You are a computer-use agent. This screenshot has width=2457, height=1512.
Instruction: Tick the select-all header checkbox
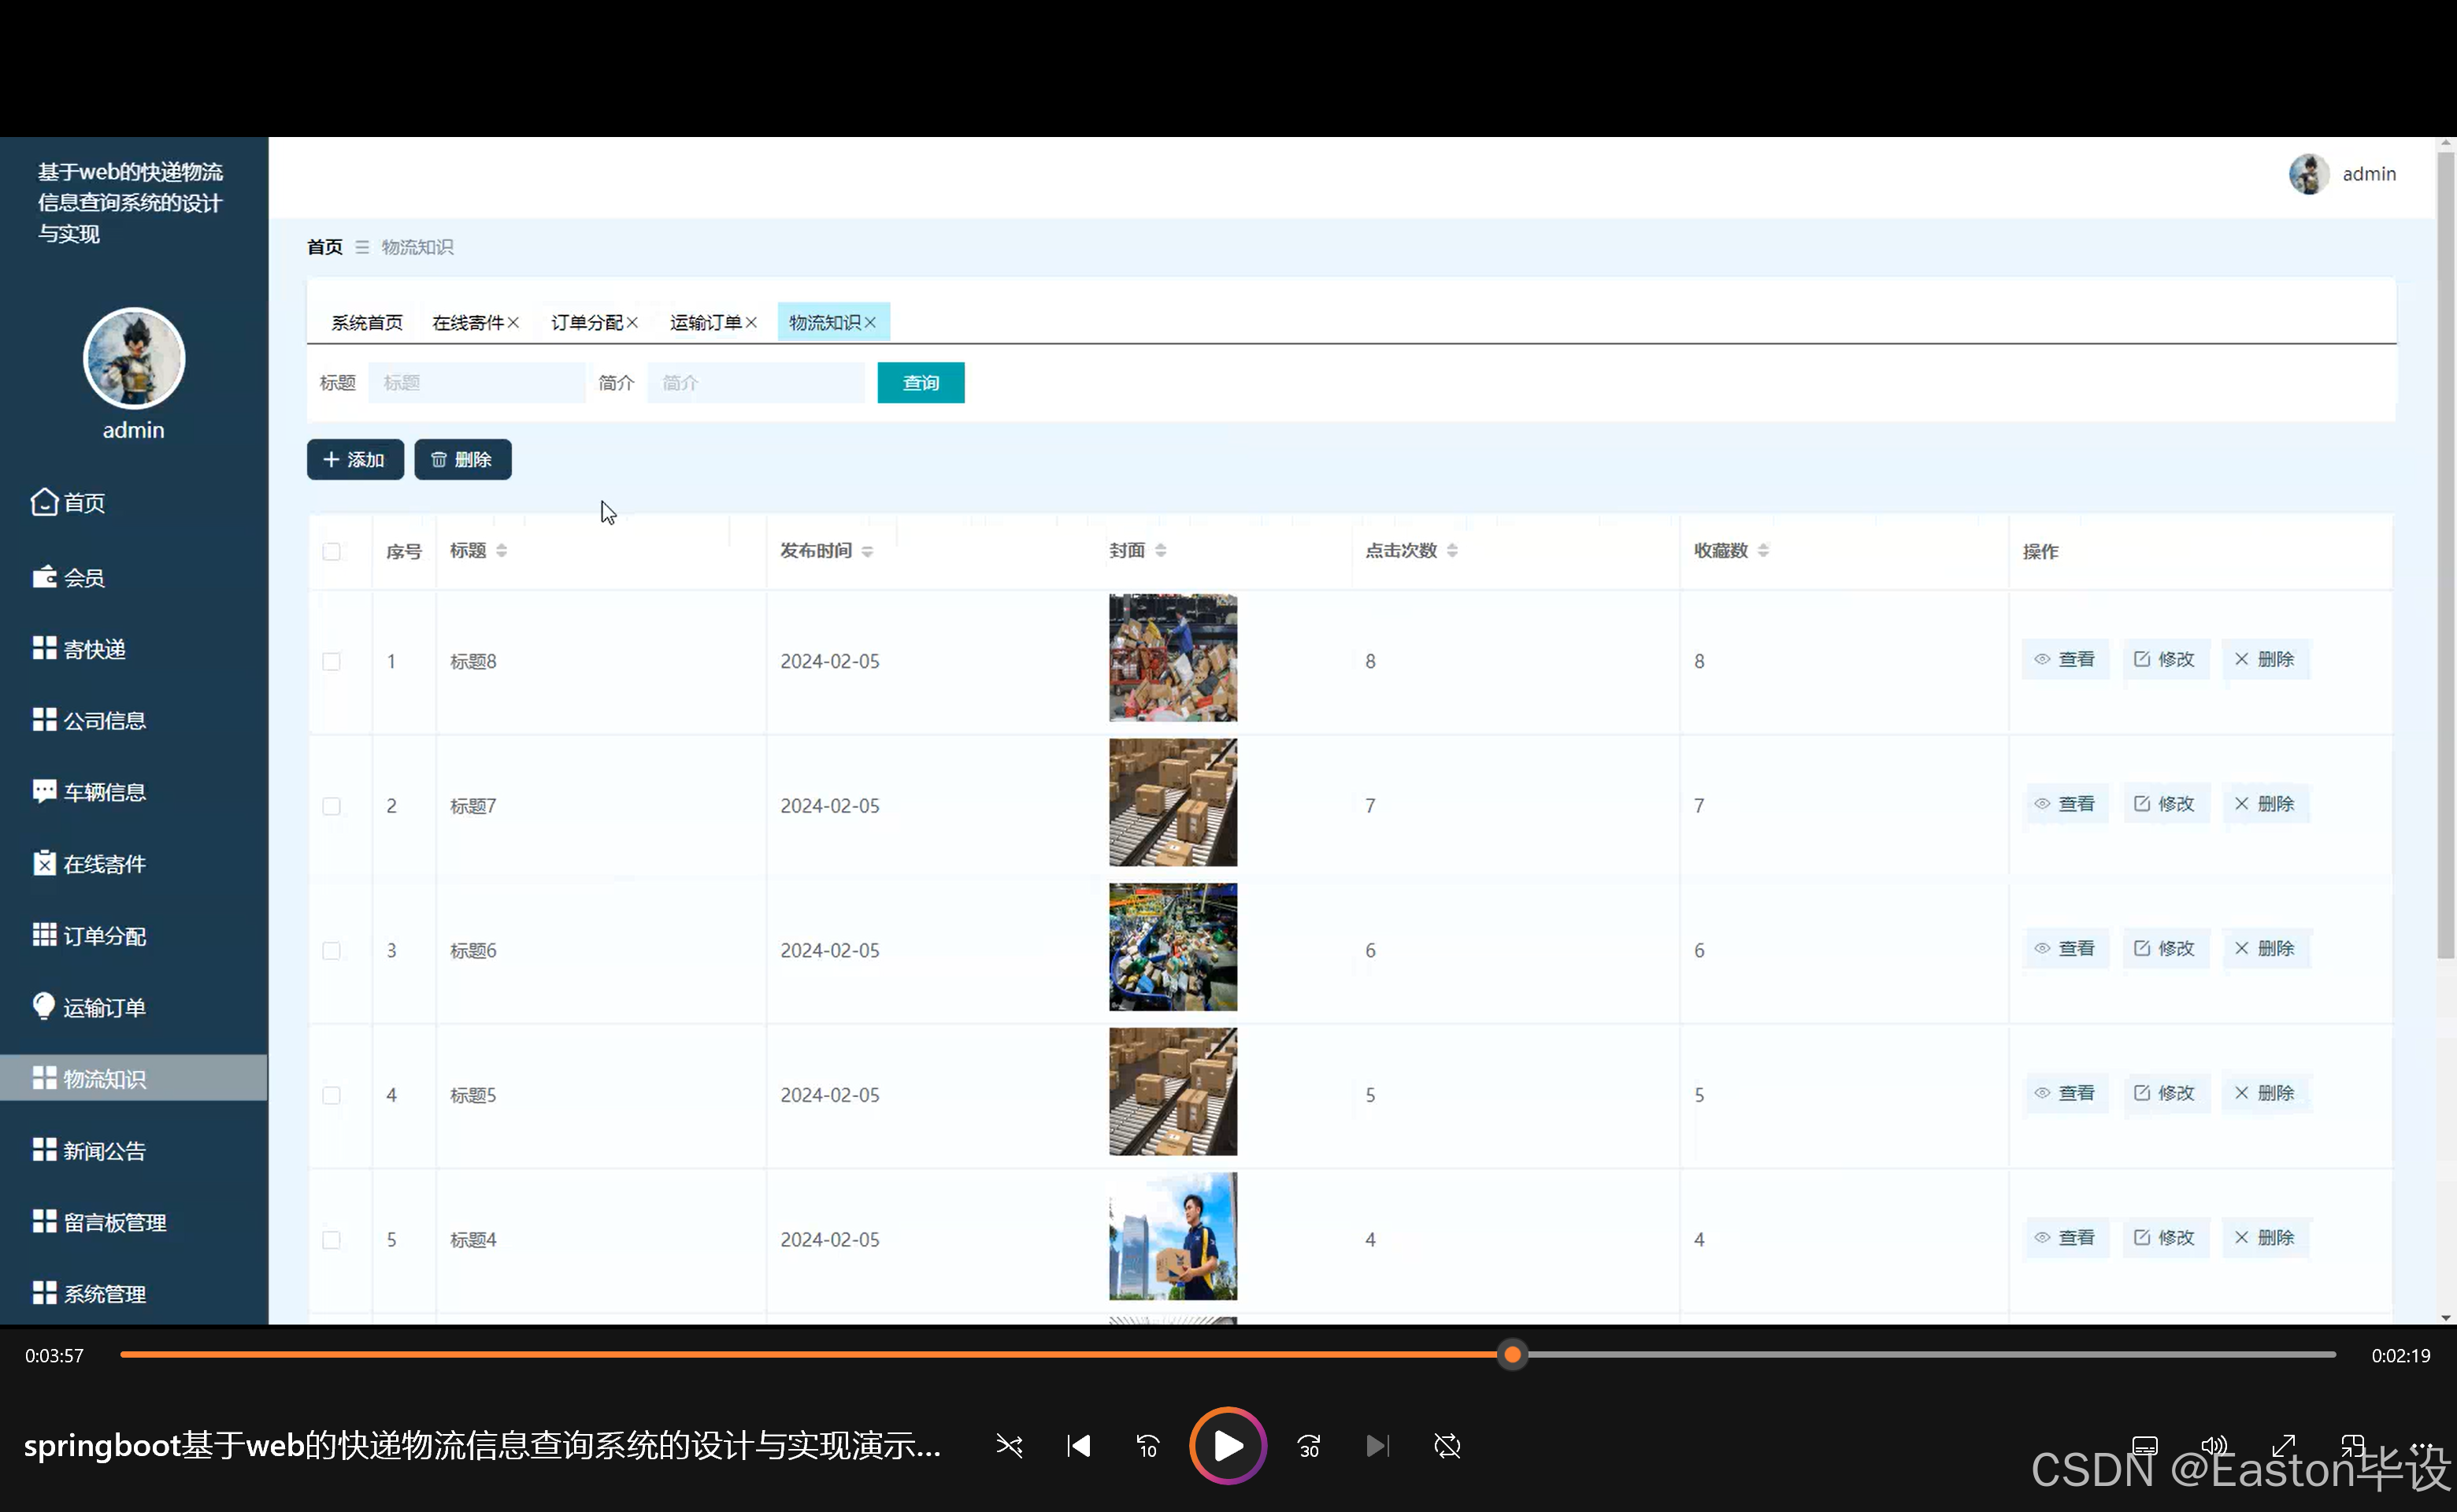[331, 552]
